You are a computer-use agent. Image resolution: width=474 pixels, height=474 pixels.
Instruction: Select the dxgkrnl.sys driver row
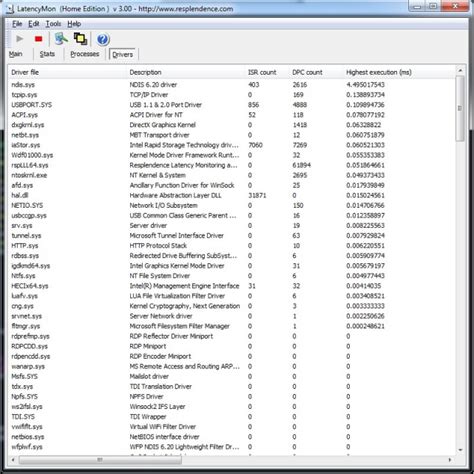[231, 125]
